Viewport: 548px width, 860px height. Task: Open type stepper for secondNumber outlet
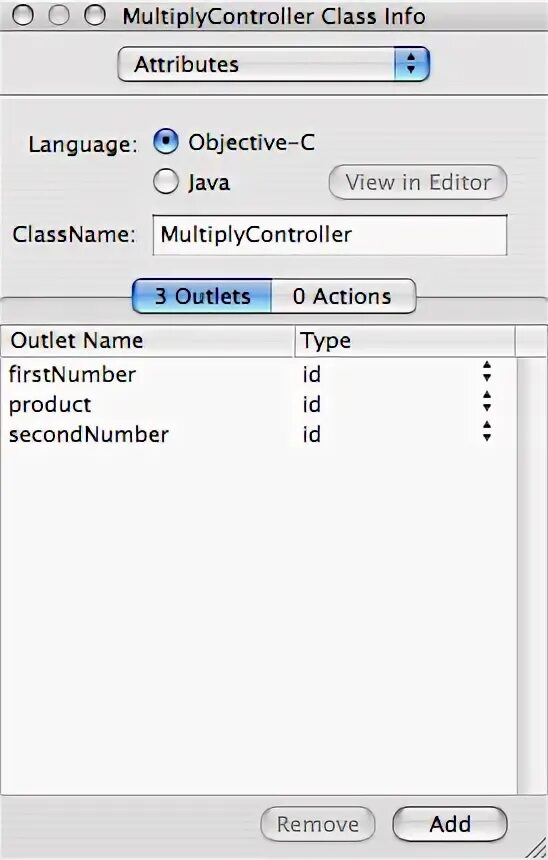click(487, 432)
